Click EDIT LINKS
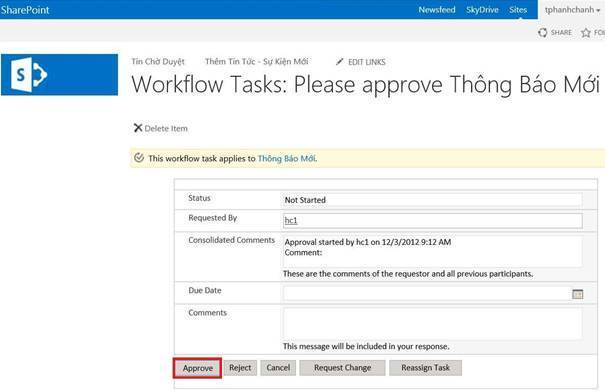The image size is (605, 391). [367, 62]
